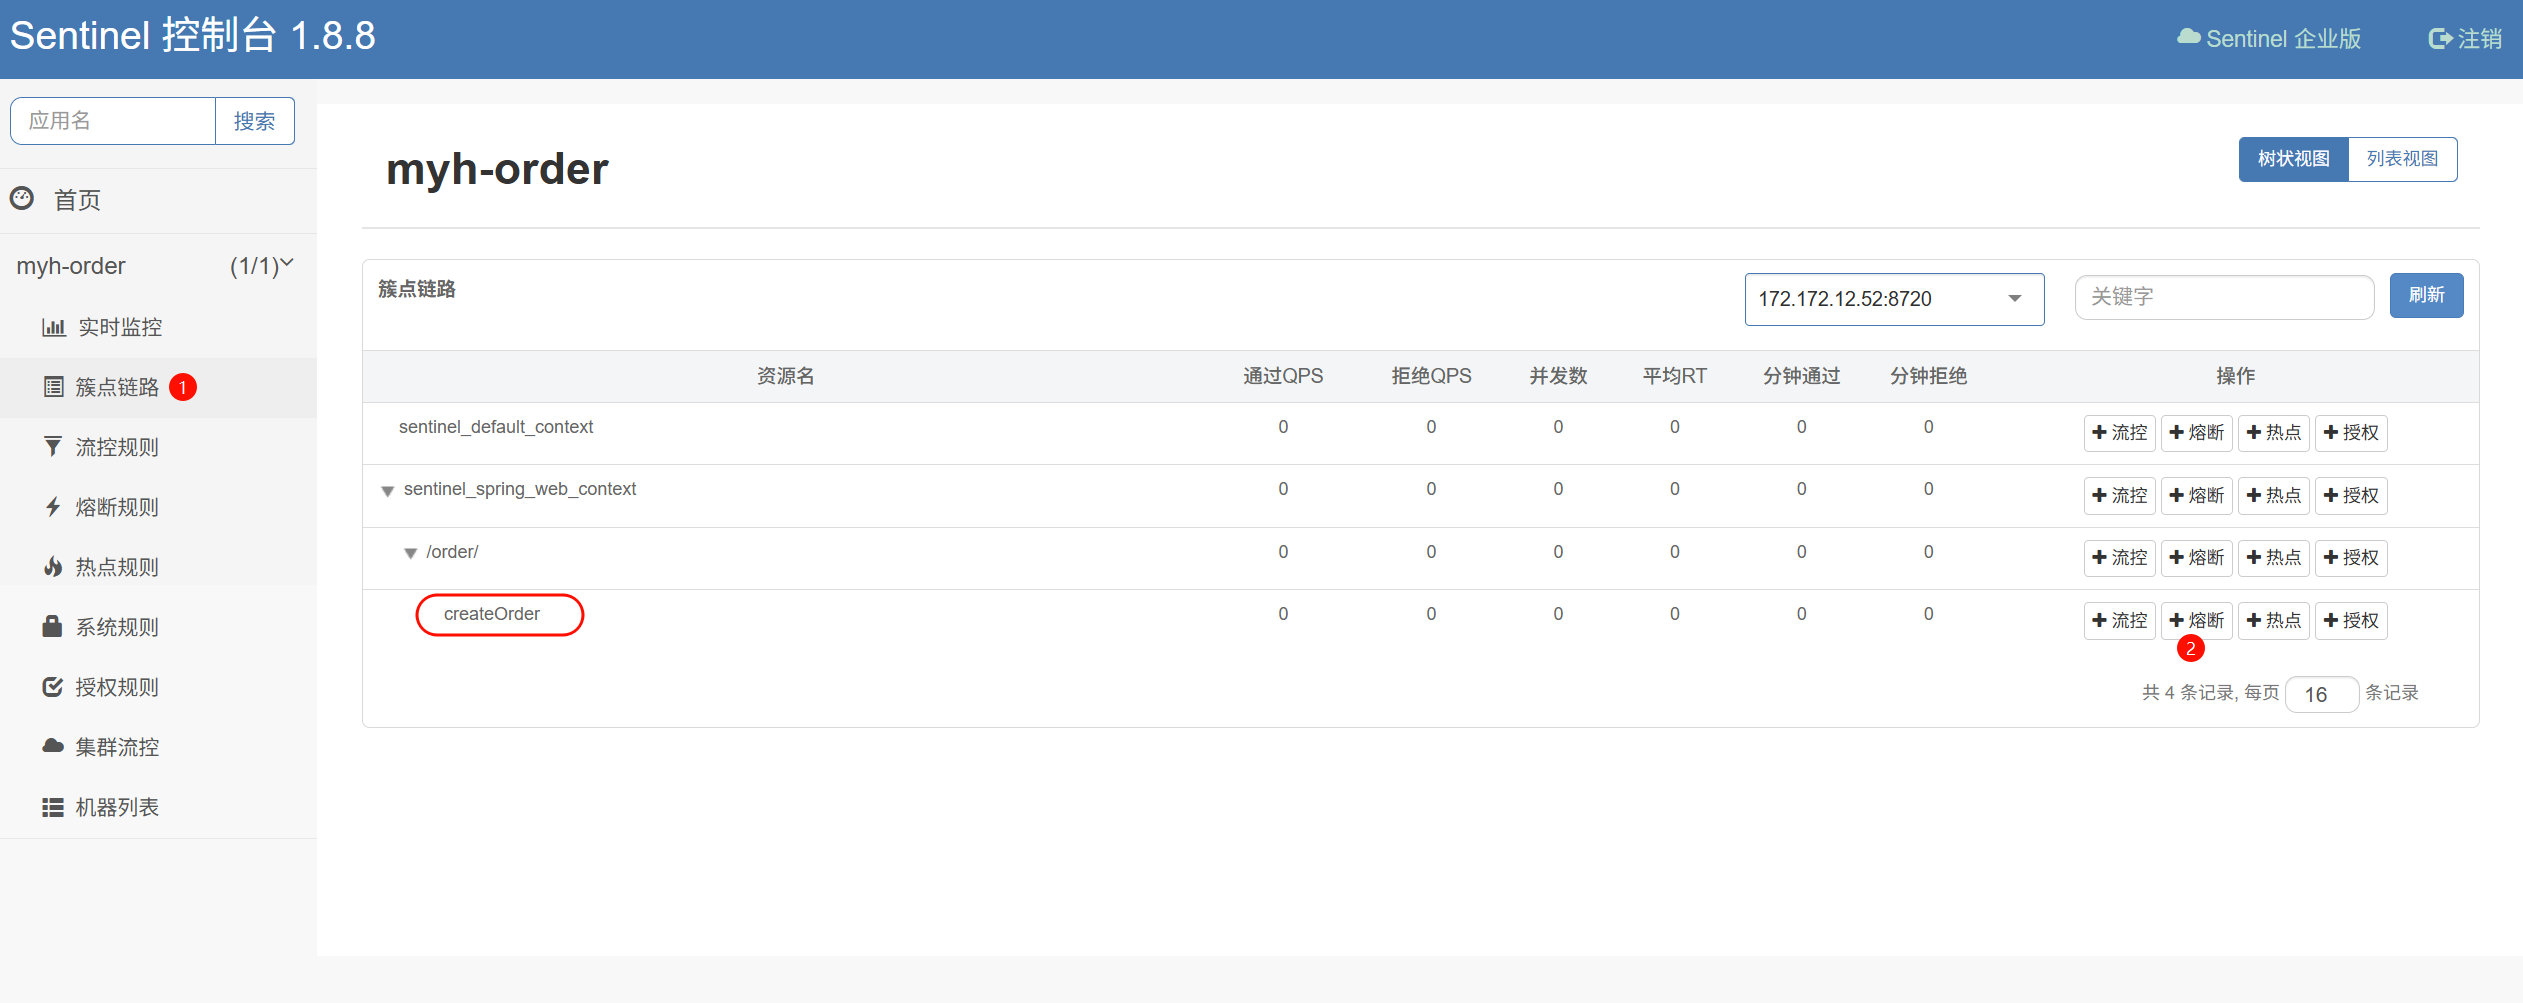Click the funnel icon for 流控规则
This screenshot has height=1003, width=2523.
pos(53,447)
